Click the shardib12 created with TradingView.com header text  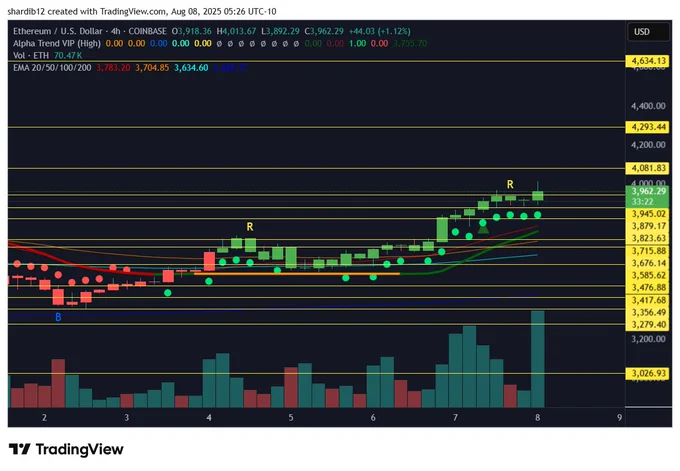pyautogui.click(x=142, y=11)
